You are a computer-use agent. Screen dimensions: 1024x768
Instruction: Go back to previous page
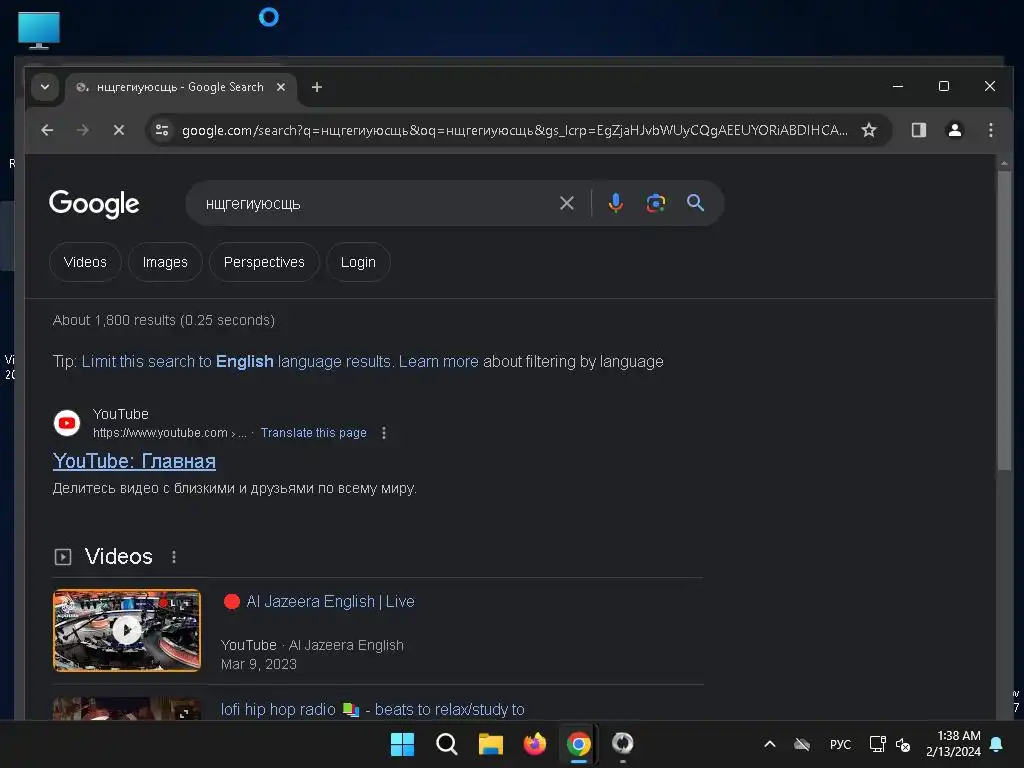(47, 130)
